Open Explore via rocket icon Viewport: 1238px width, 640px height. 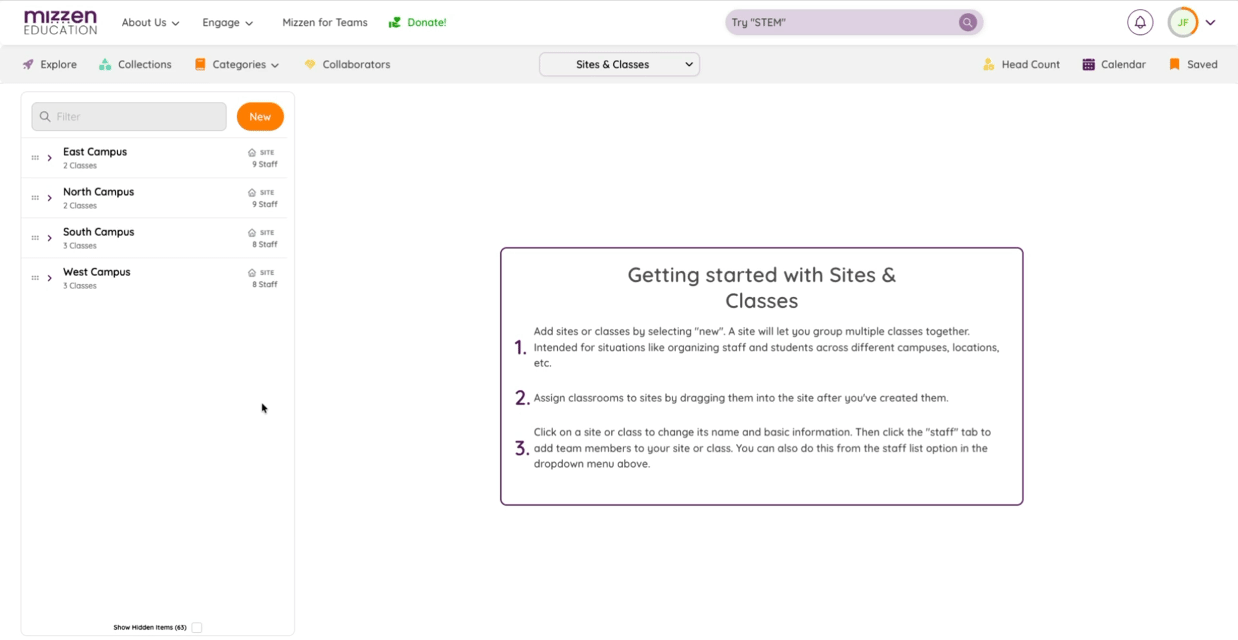(x=28, y=65)
